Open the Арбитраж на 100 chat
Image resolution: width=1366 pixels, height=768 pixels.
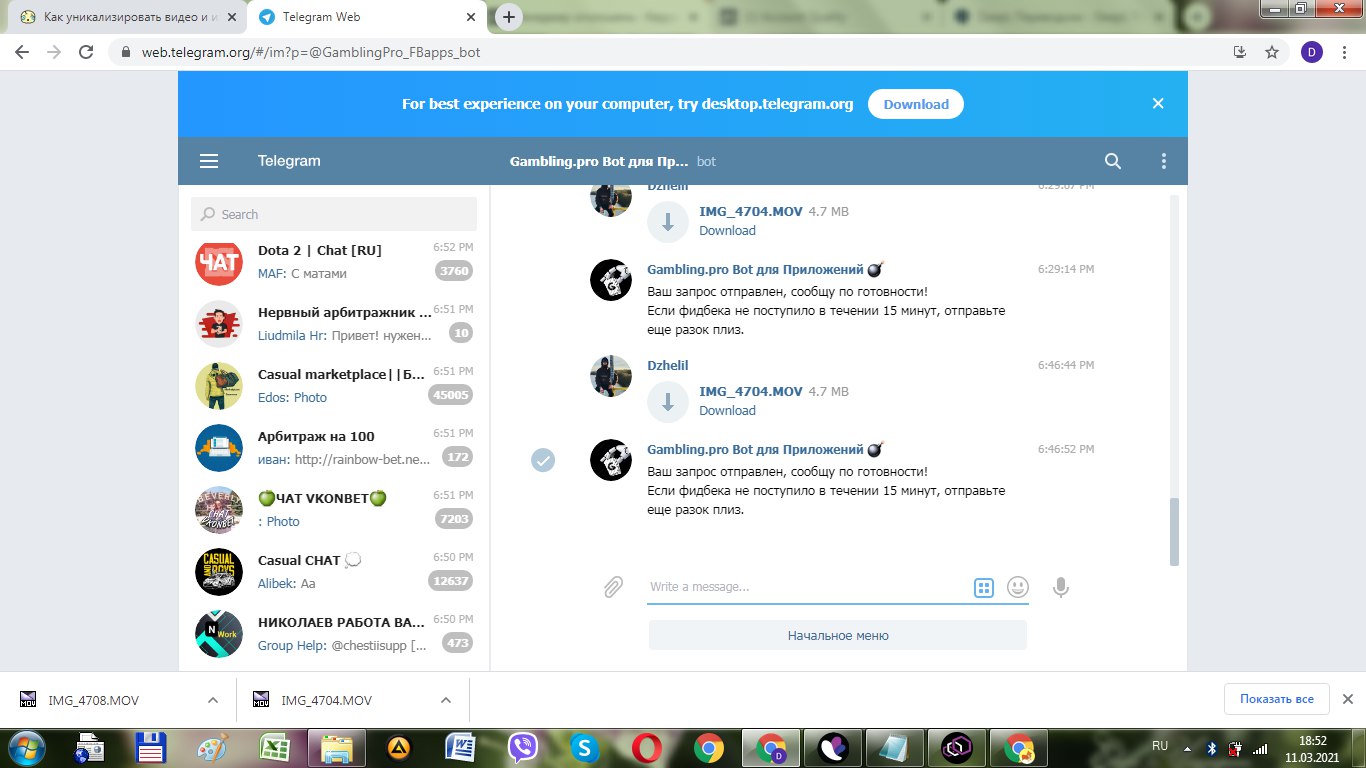click(x=334, y=447)
